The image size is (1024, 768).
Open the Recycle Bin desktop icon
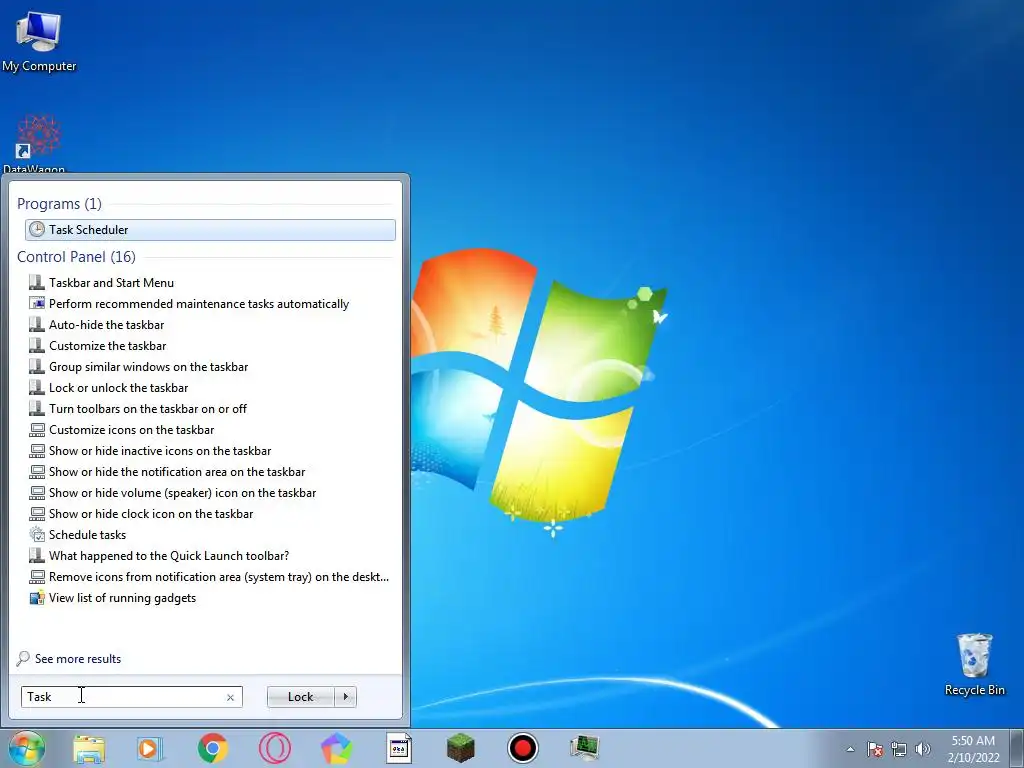pyautogui.click(x=974, y=664)
